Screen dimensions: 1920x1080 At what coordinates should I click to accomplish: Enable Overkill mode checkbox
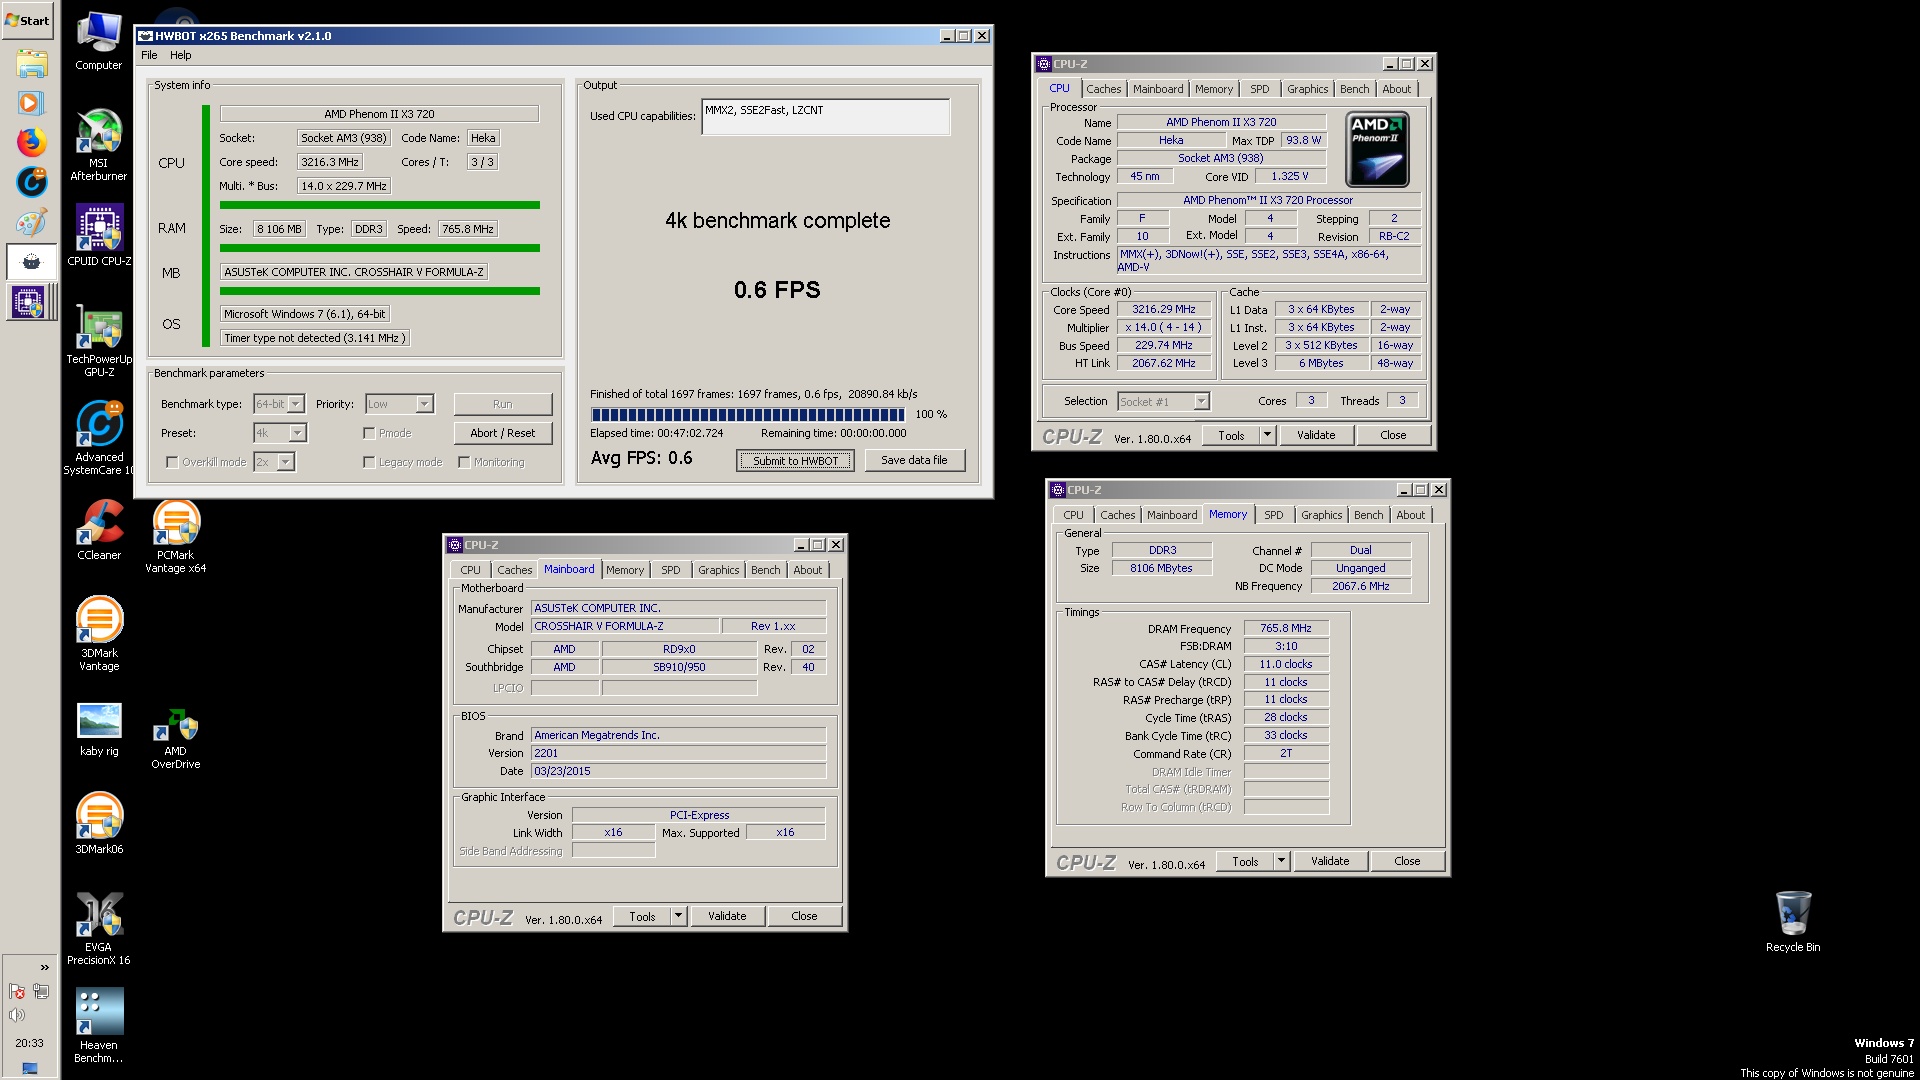click(x=172, y=462)
